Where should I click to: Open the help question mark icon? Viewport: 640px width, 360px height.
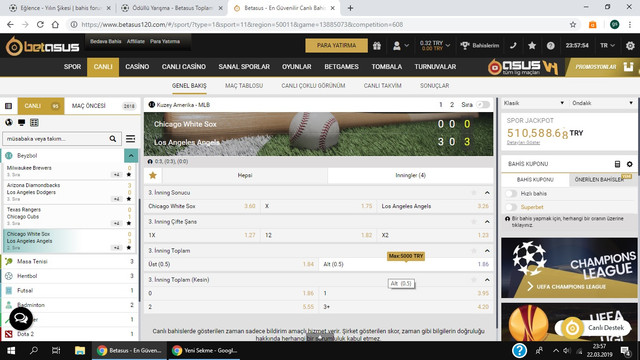(x=551, y=46)
